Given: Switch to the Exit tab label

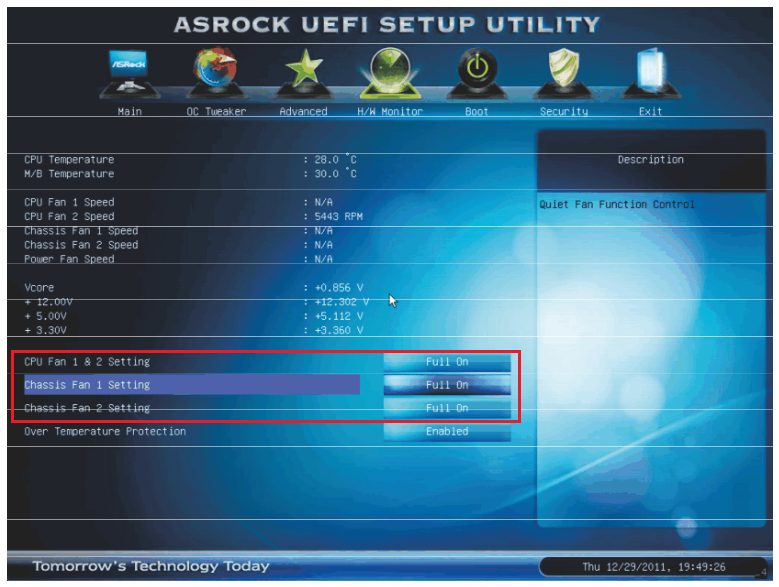Looking at the screenshot, I should (x=650, y=112).
